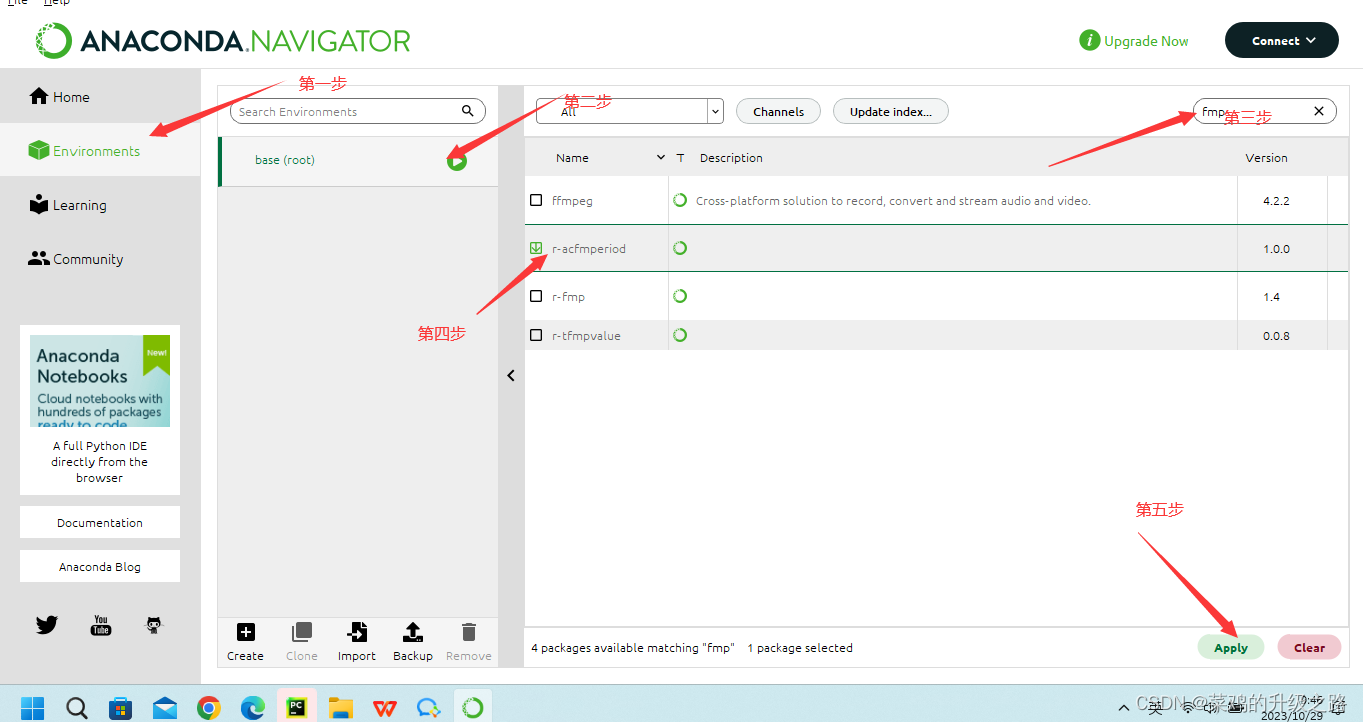Open the GitHub icon link
Image resolution: width=1363 pixels, height=722 pixels.
[154, 625]
